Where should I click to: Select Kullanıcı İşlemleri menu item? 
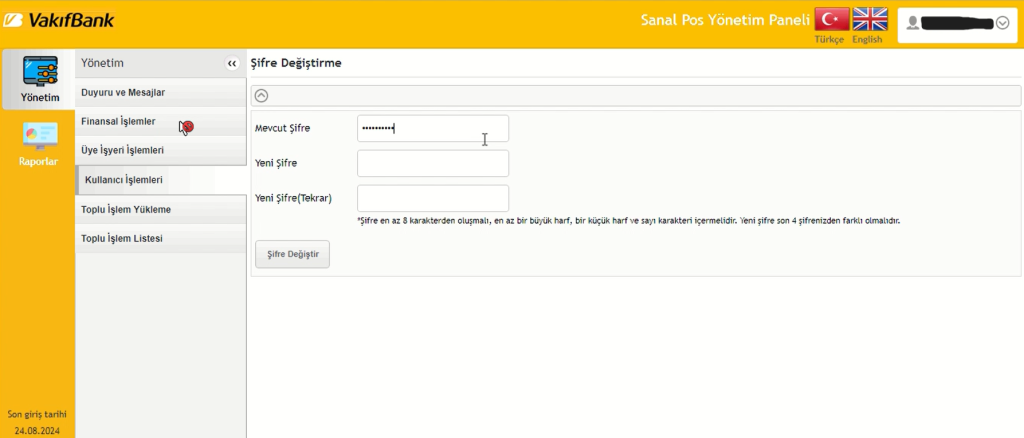pyautogui.click(x=124, y=180)
